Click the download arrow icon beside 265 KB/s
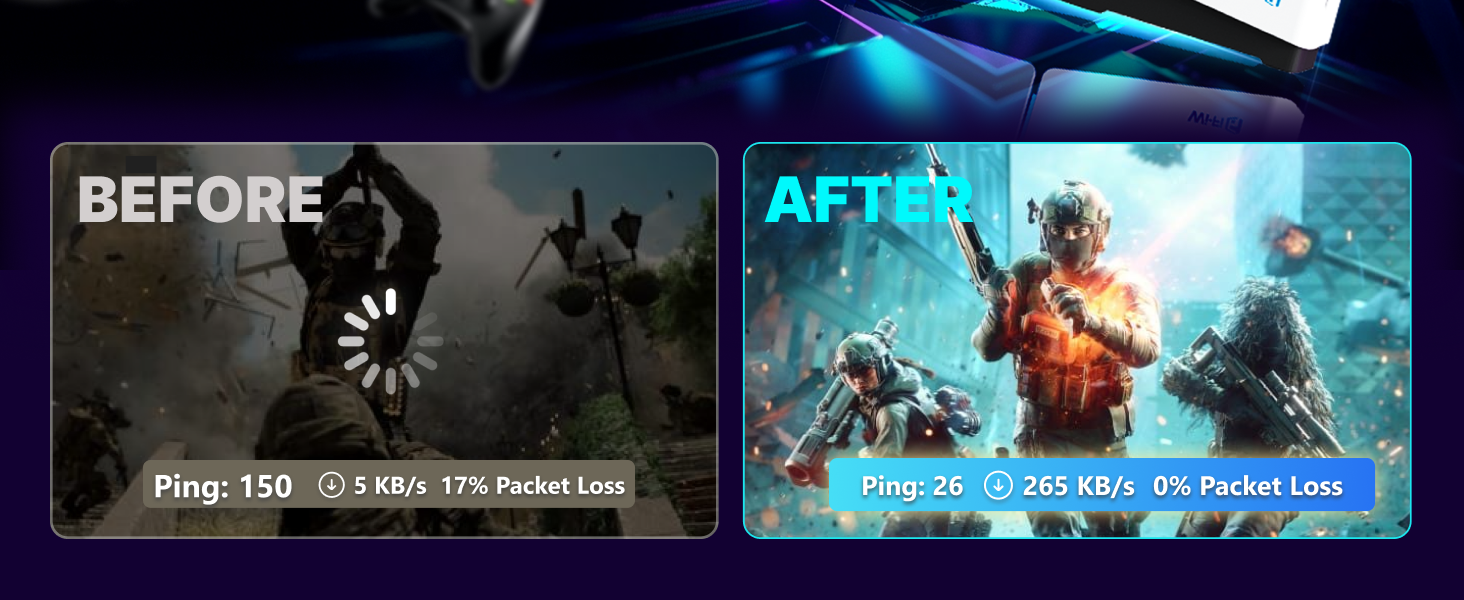Image resolution: width=1464 pixels, height=600 pixels. [998, 486]
